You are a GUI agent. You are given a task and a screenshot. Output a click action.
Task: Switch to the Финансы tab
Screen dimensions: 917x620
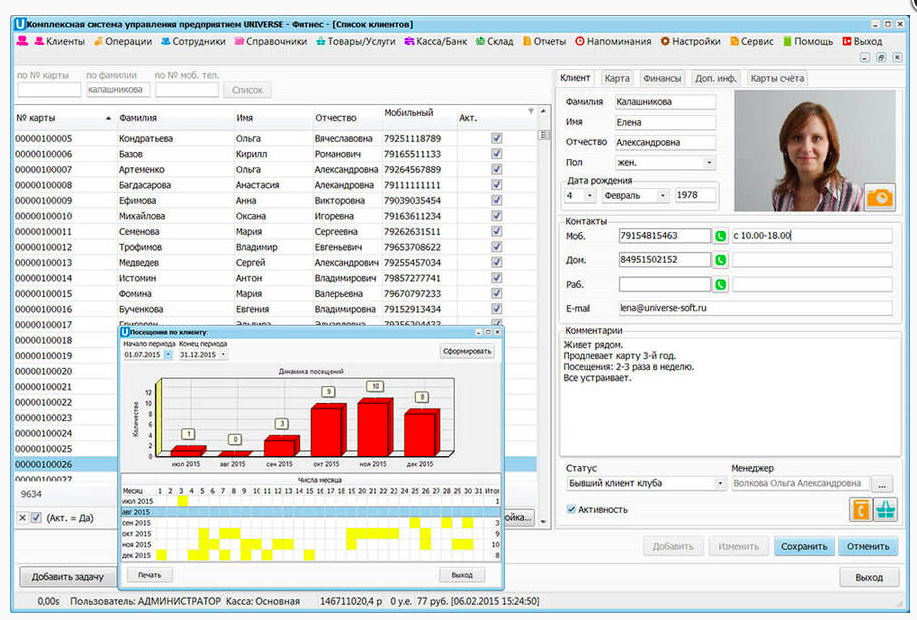[x=661, y=78]
